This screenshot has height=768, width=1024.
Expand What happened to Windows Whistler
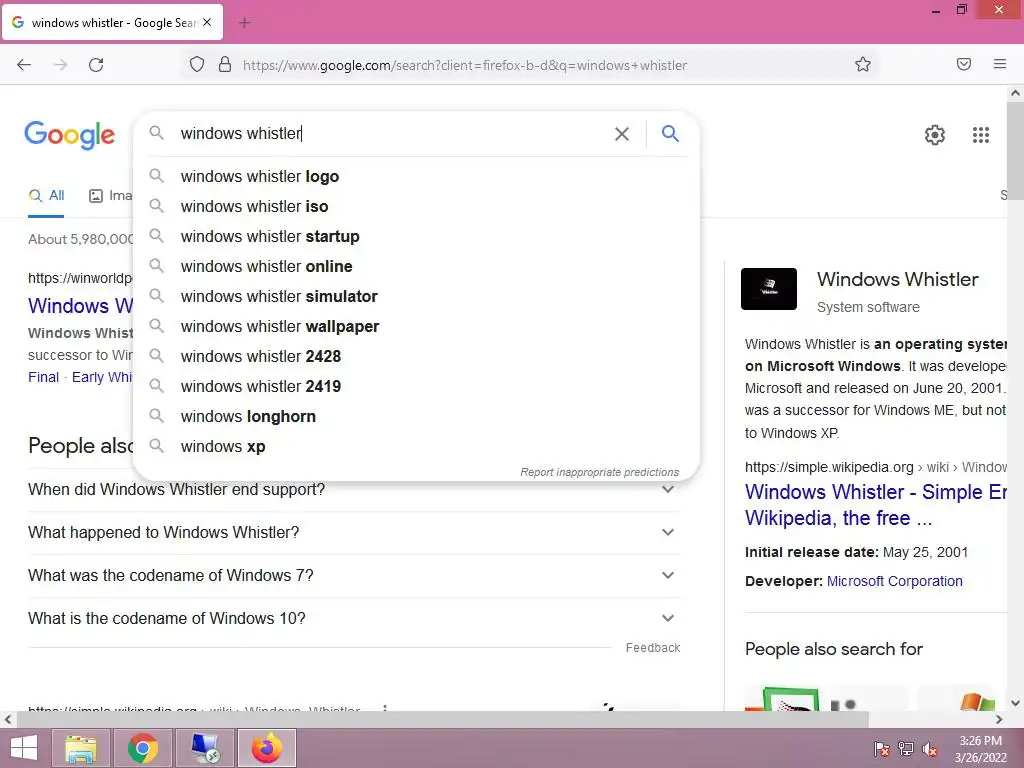tap(354, 533)
